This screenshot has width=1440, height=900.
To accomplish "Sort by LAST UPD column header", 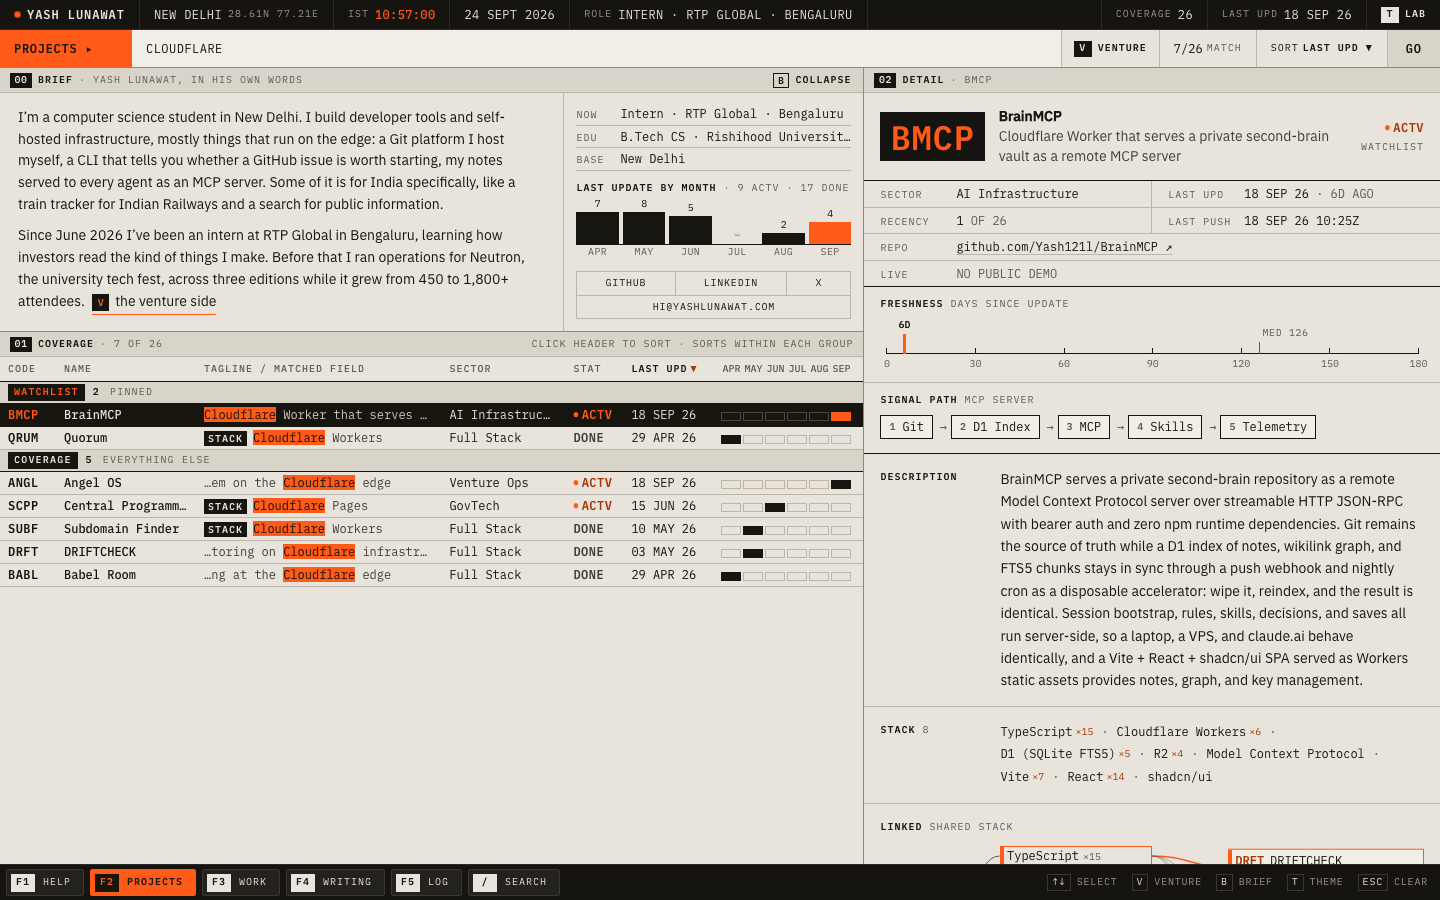I will 664,369.
